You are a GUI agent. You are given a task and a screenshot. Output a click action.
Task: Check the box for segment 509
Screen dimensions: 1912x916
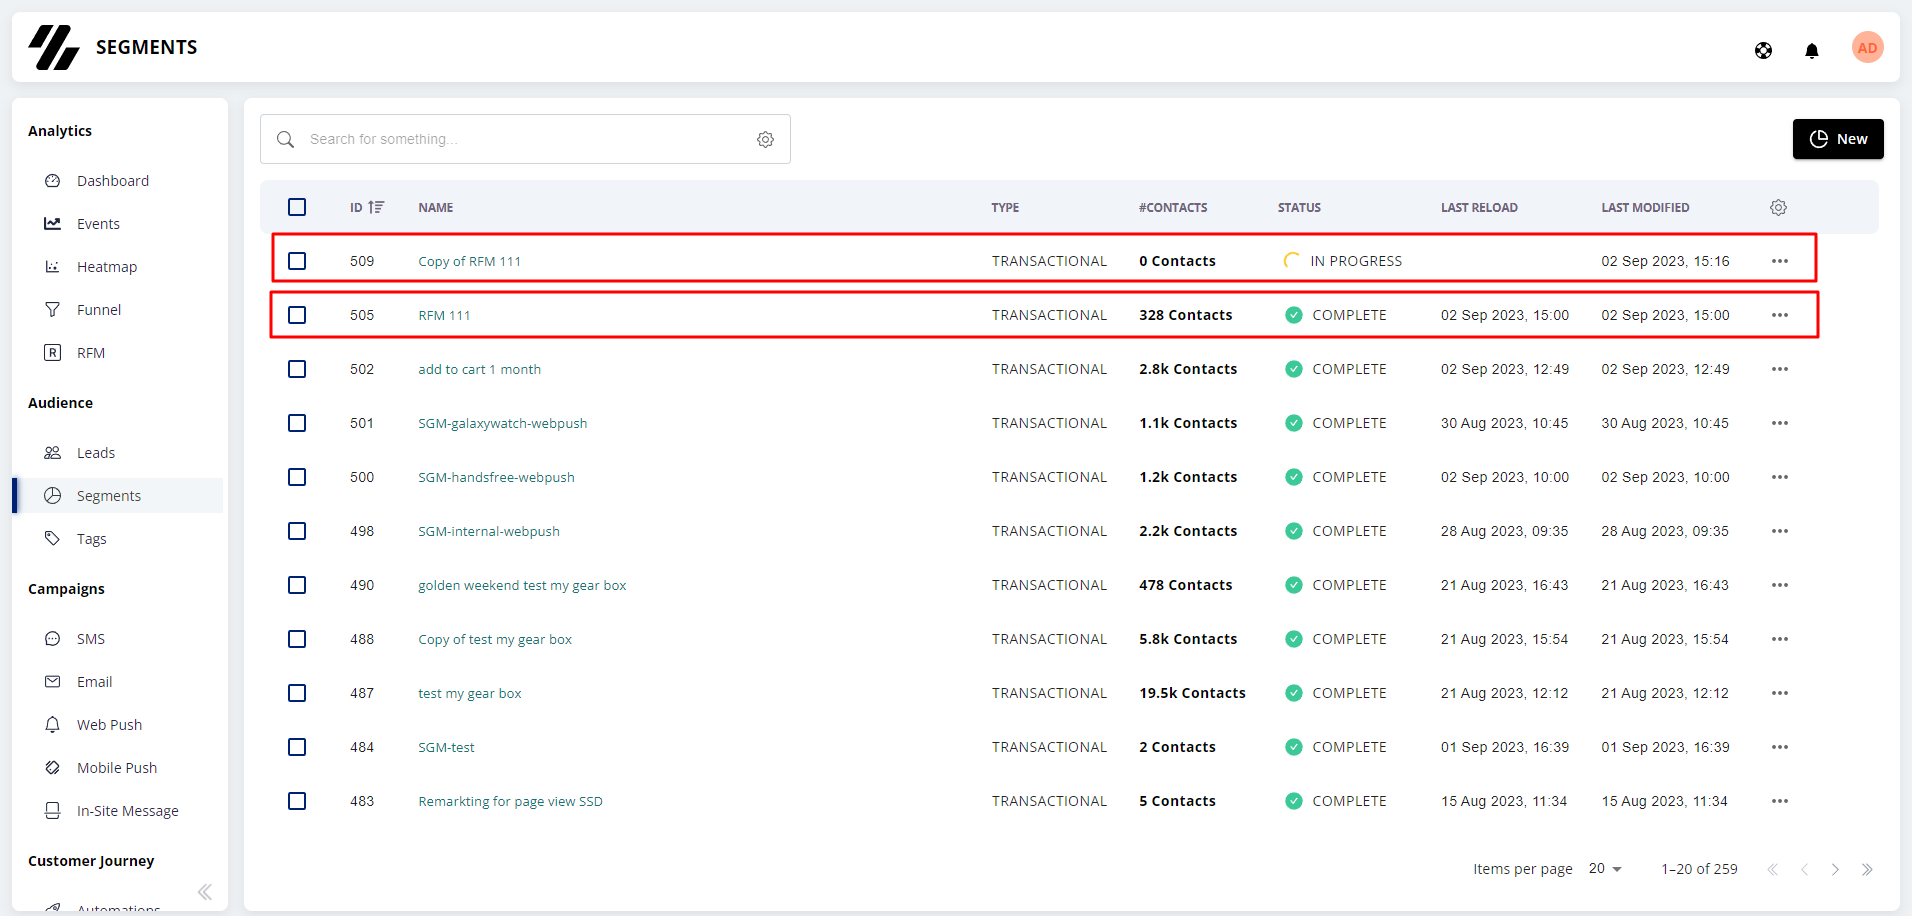[x=297, y=261]
